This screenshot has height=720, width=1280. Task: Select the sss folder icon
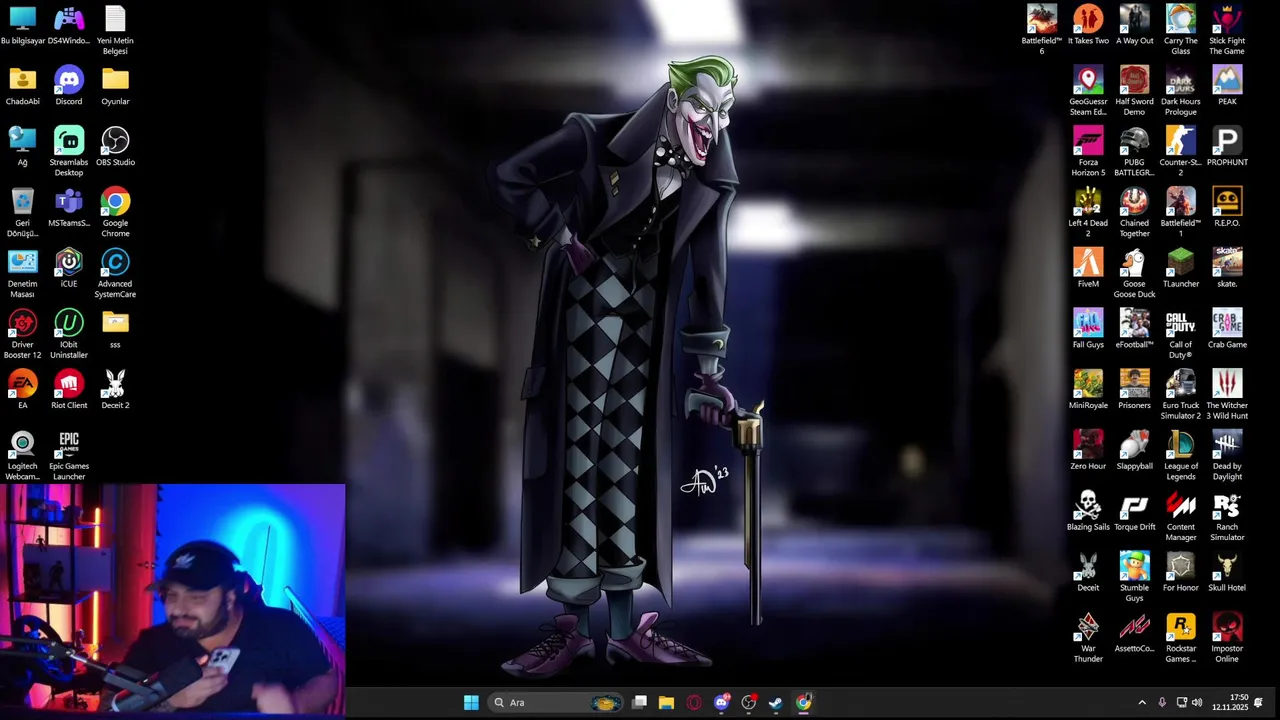click(x=115, y=322)
